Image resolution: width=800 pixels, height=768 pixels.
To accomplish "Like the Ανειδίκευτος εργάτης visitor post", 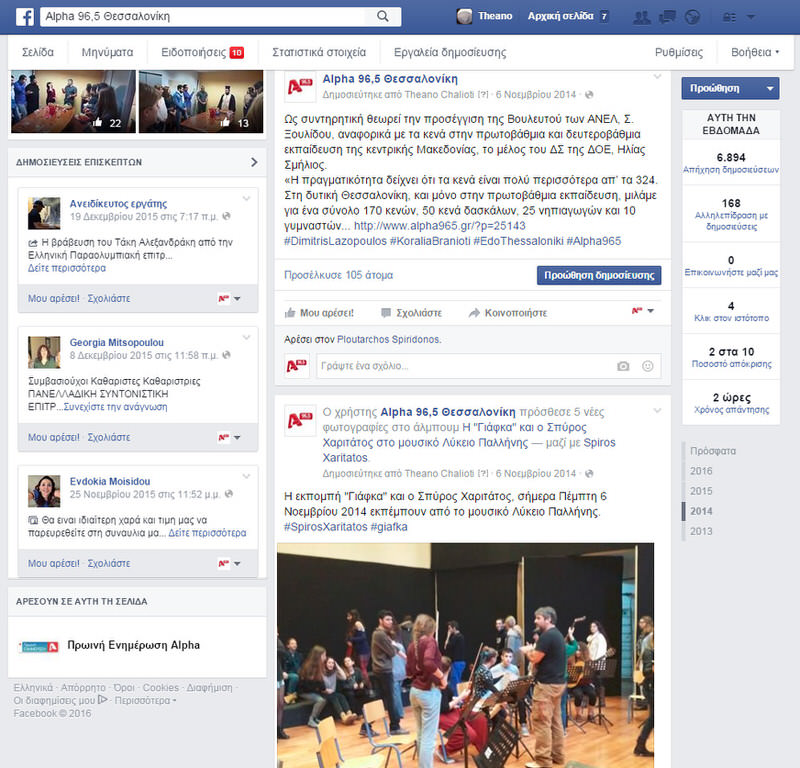I will pyautogui.click(x=54, y=298).
